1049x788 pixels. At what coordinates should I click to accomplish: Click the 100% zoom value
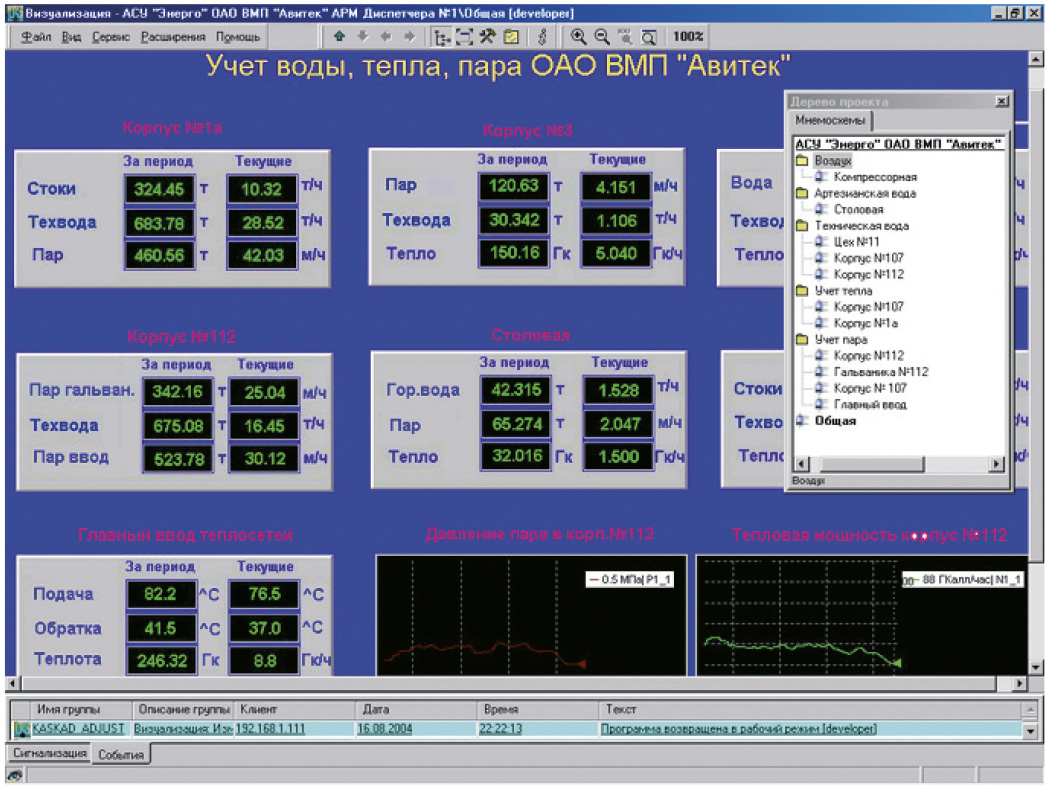click(x=688, y=37)
